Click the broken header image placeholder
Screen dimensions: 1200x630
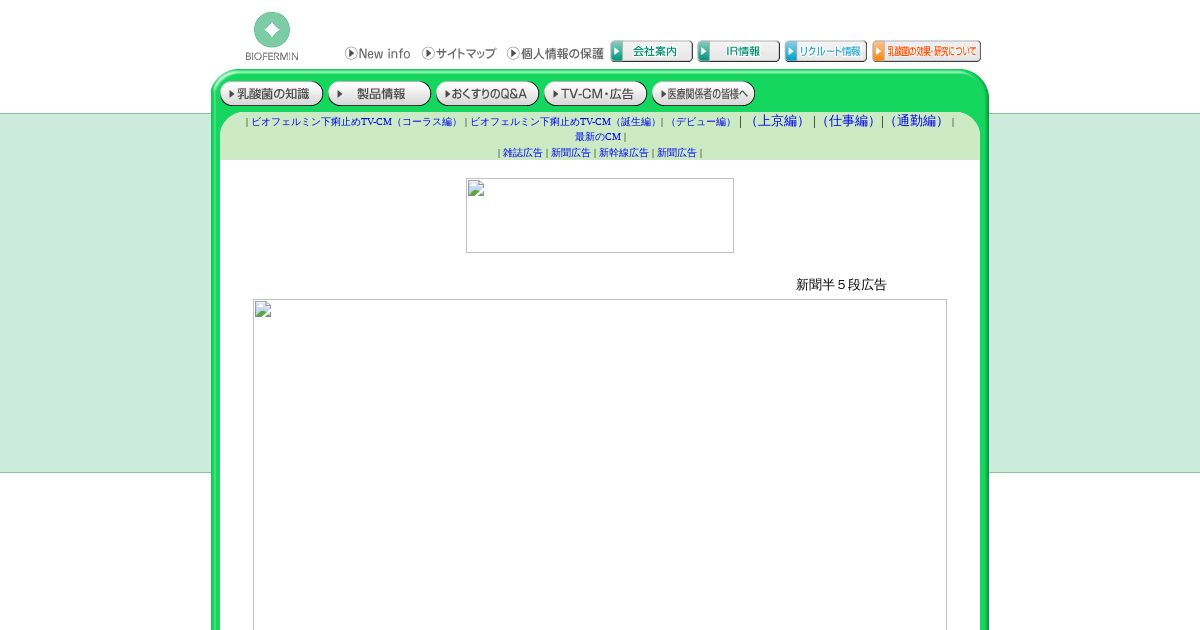[x=600, y=215]
